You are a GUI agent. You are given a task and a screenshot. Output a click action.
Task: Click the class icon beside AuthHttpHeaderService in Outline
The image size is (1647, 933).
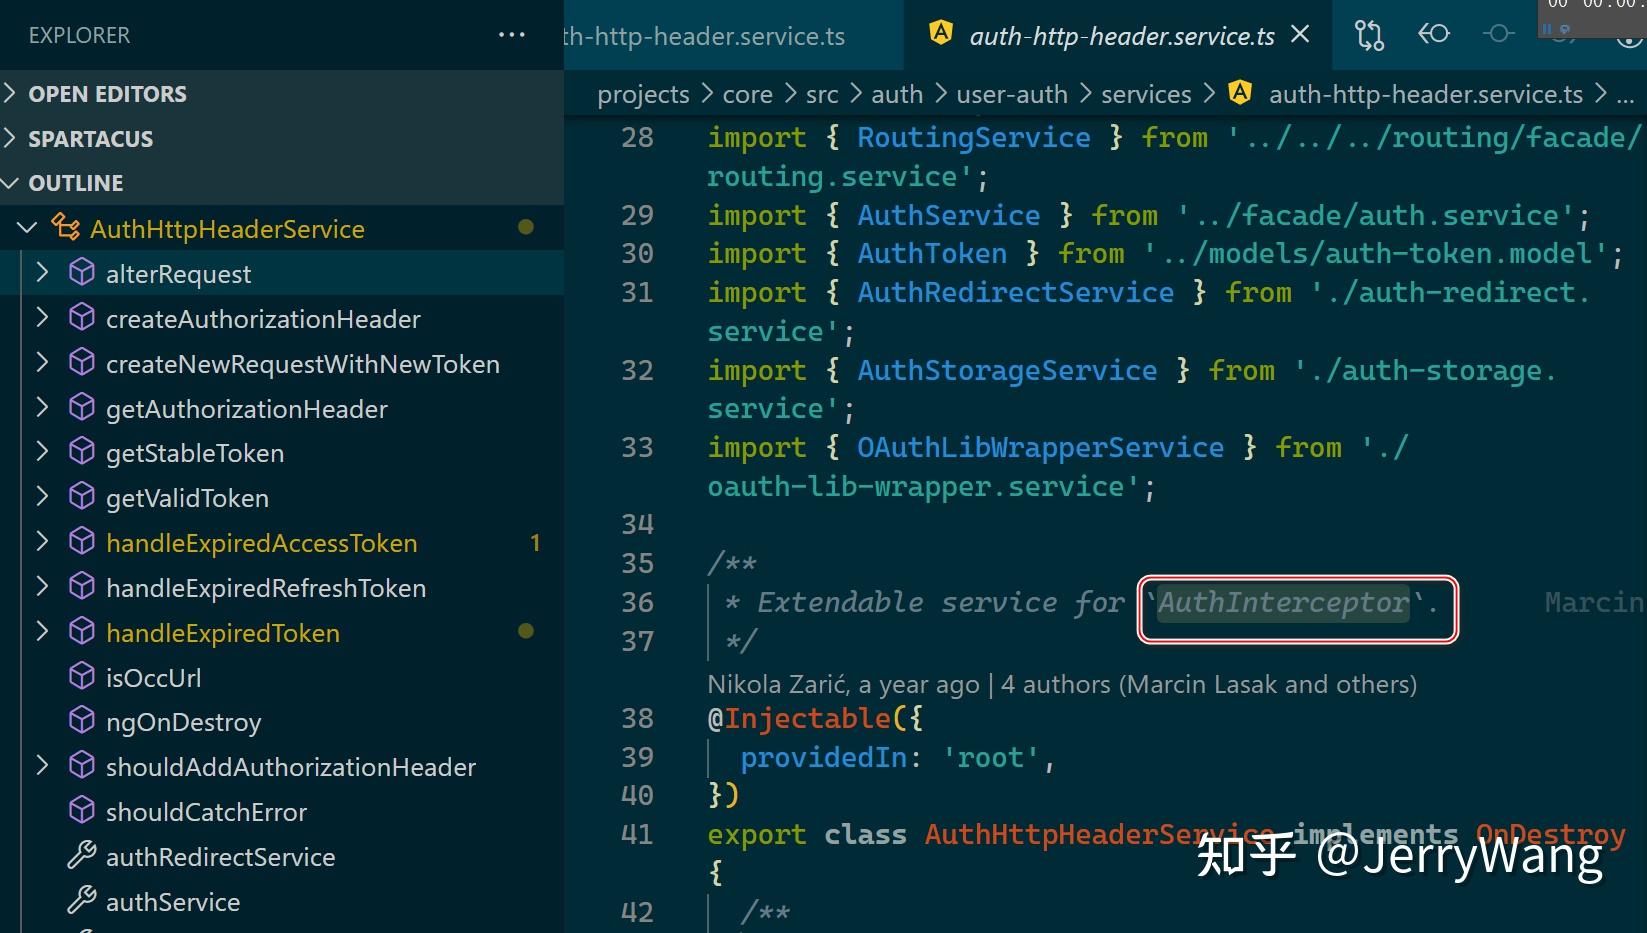(65, 228)
